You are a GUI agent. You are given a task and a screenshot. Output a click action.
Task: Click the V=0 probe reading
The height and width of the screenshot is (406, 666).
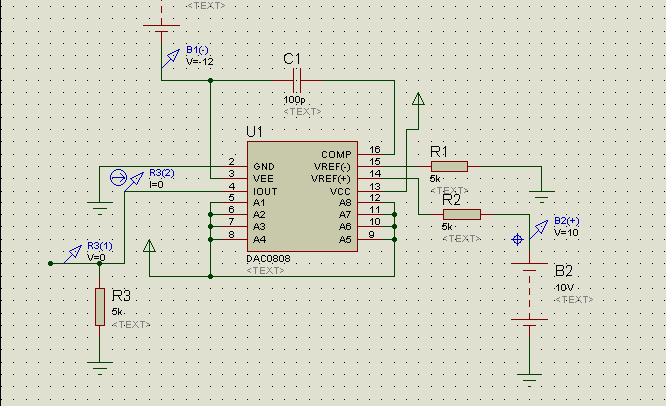pos(96,257)
